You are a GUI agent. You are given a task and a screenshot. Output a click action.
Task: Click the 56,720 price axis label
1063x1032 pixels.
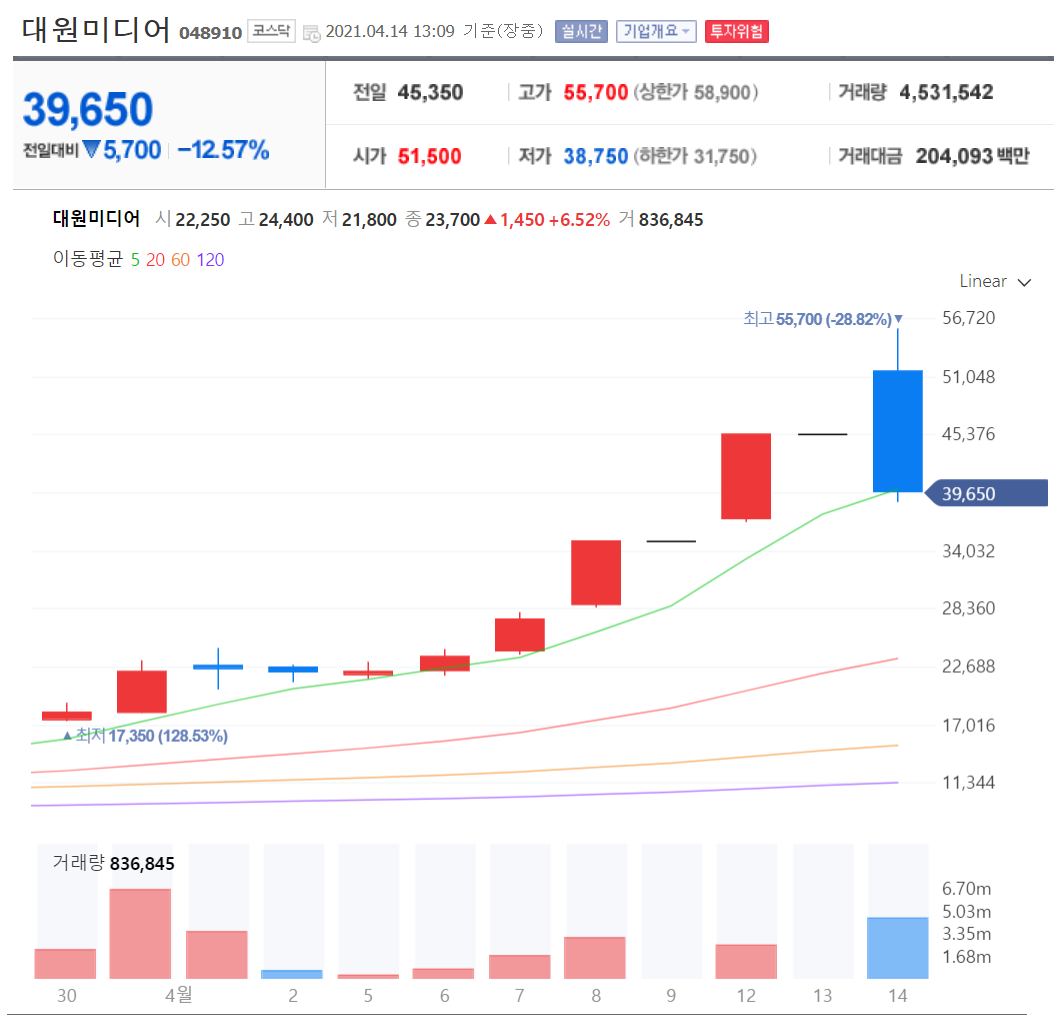pyautogui.click(x=968, y=318)
